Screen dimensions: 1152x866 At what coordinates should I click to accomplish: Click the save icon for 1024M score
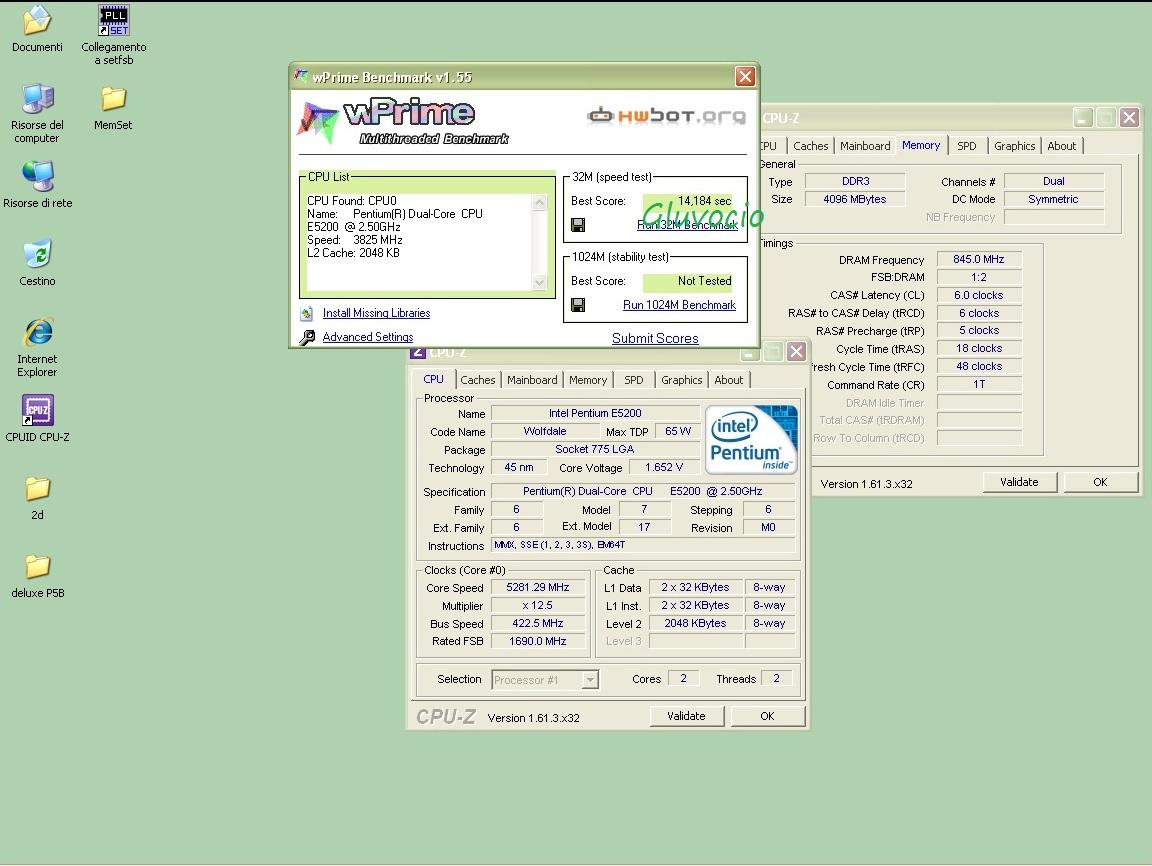578,305
